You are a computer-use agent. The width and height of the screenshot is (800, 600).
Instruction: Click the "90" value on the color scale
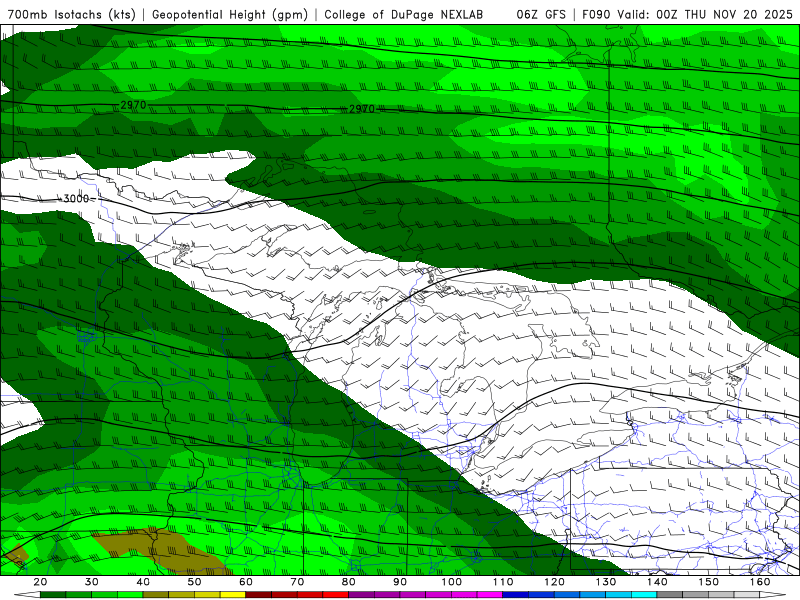coord(400,582)
